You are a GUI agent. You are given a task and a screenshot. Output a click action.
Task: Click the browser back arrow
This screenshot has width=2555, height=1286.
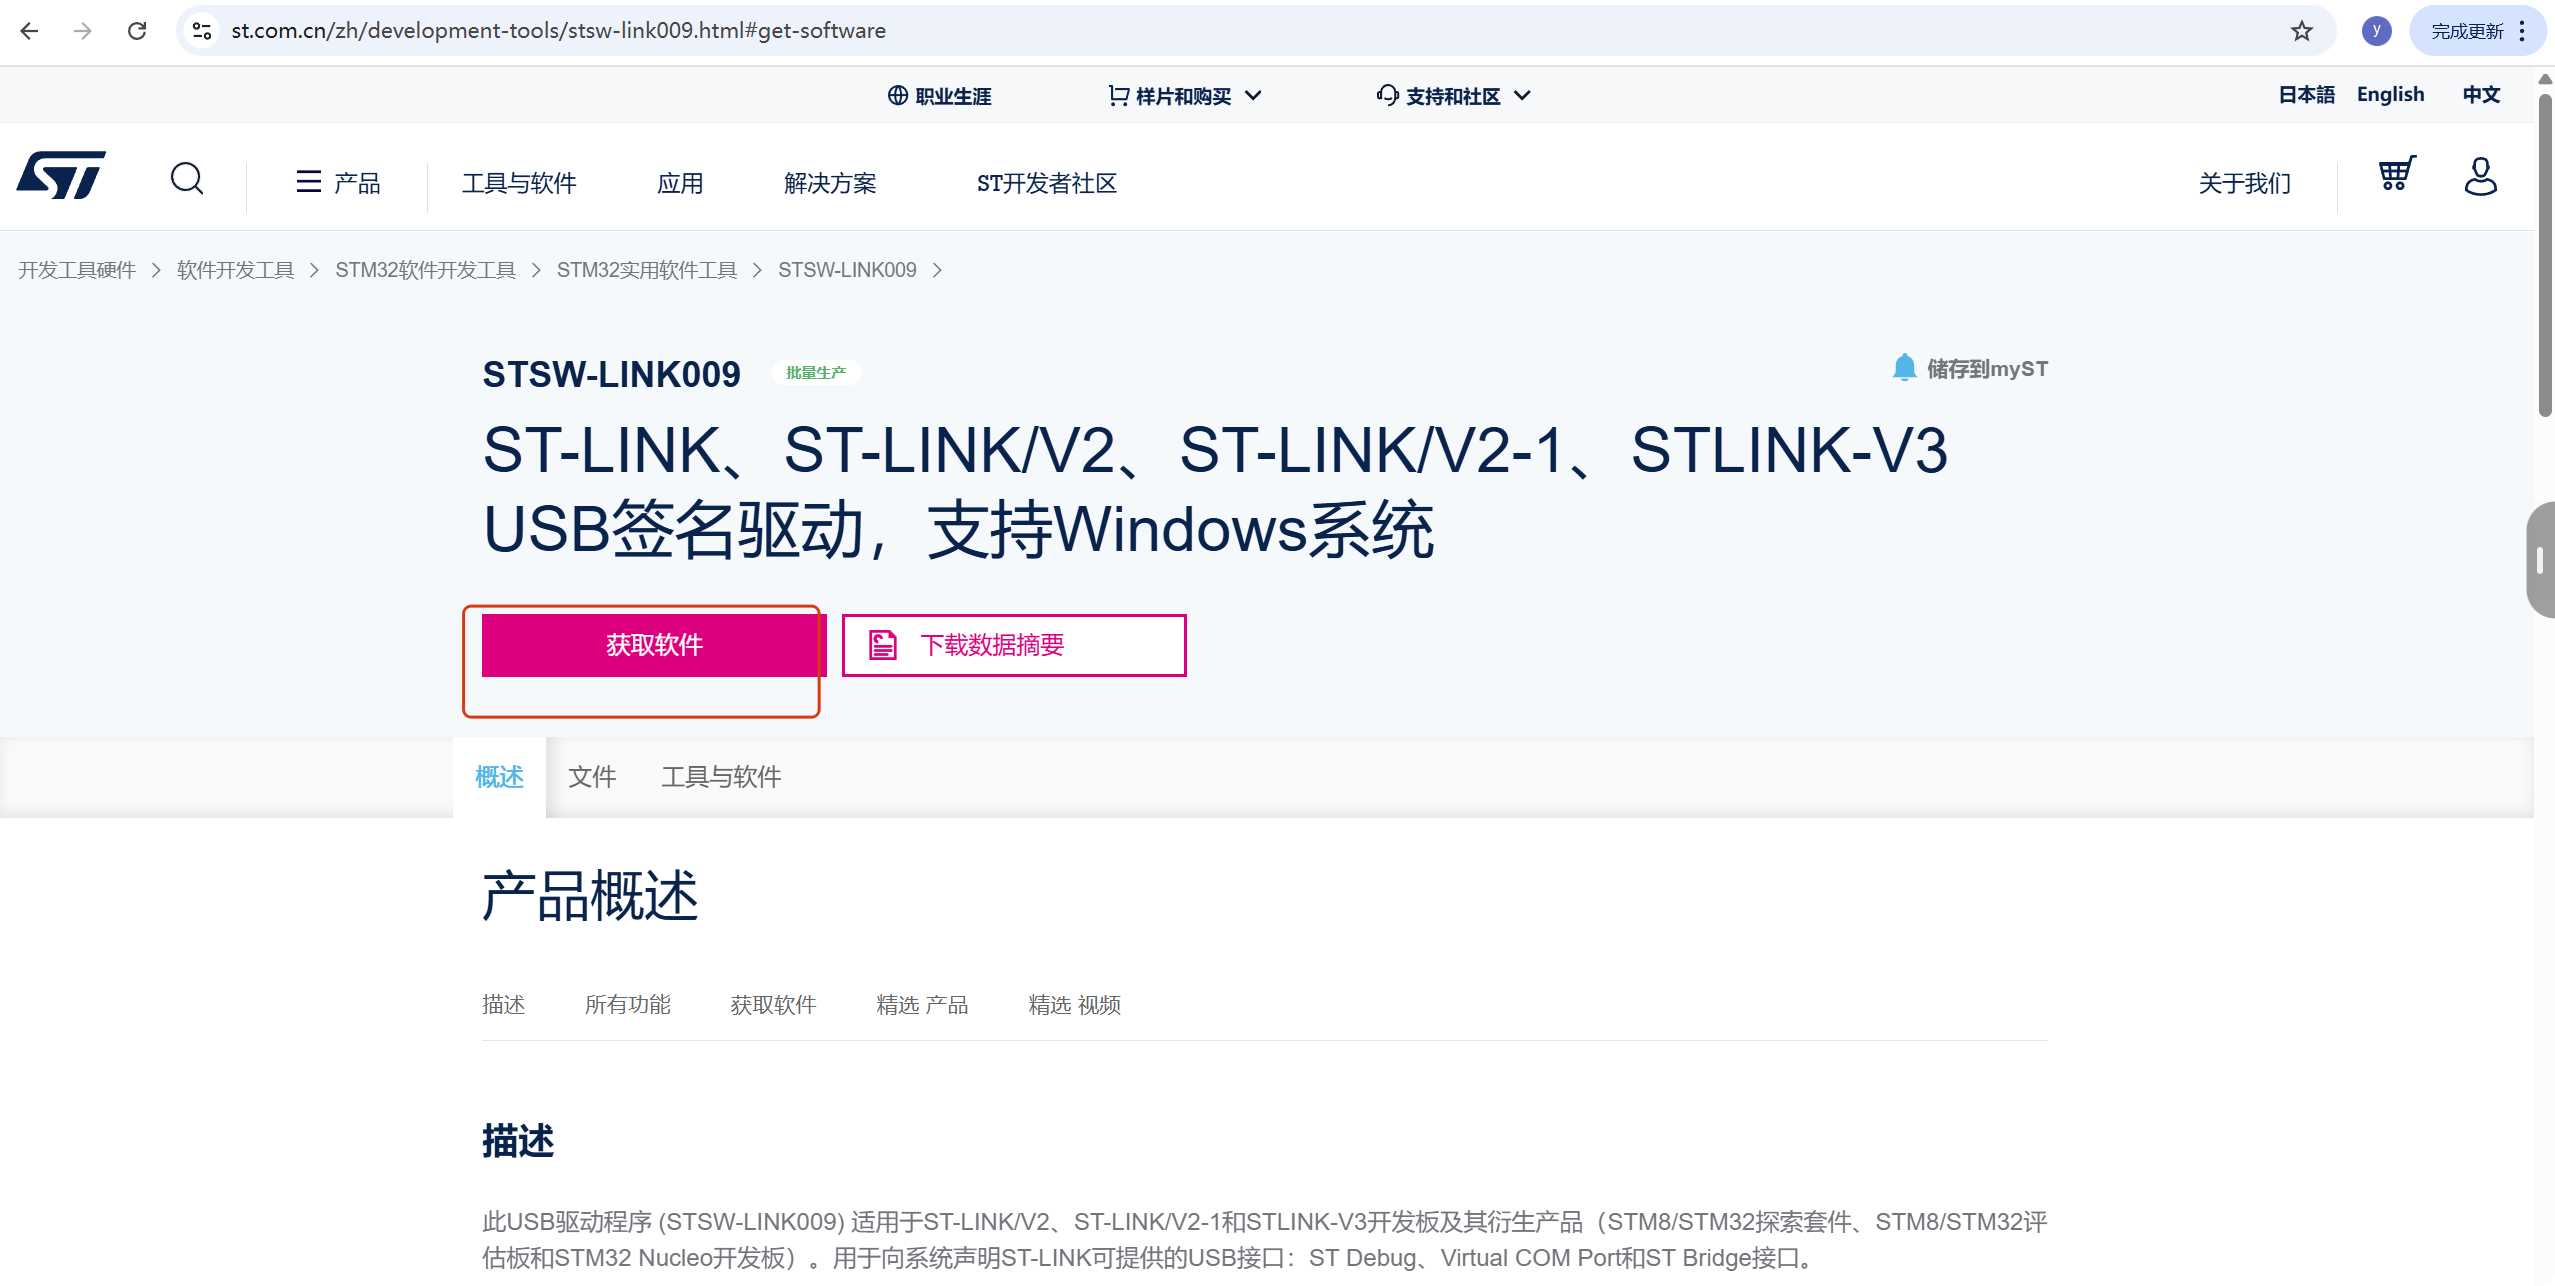point(29,31)
